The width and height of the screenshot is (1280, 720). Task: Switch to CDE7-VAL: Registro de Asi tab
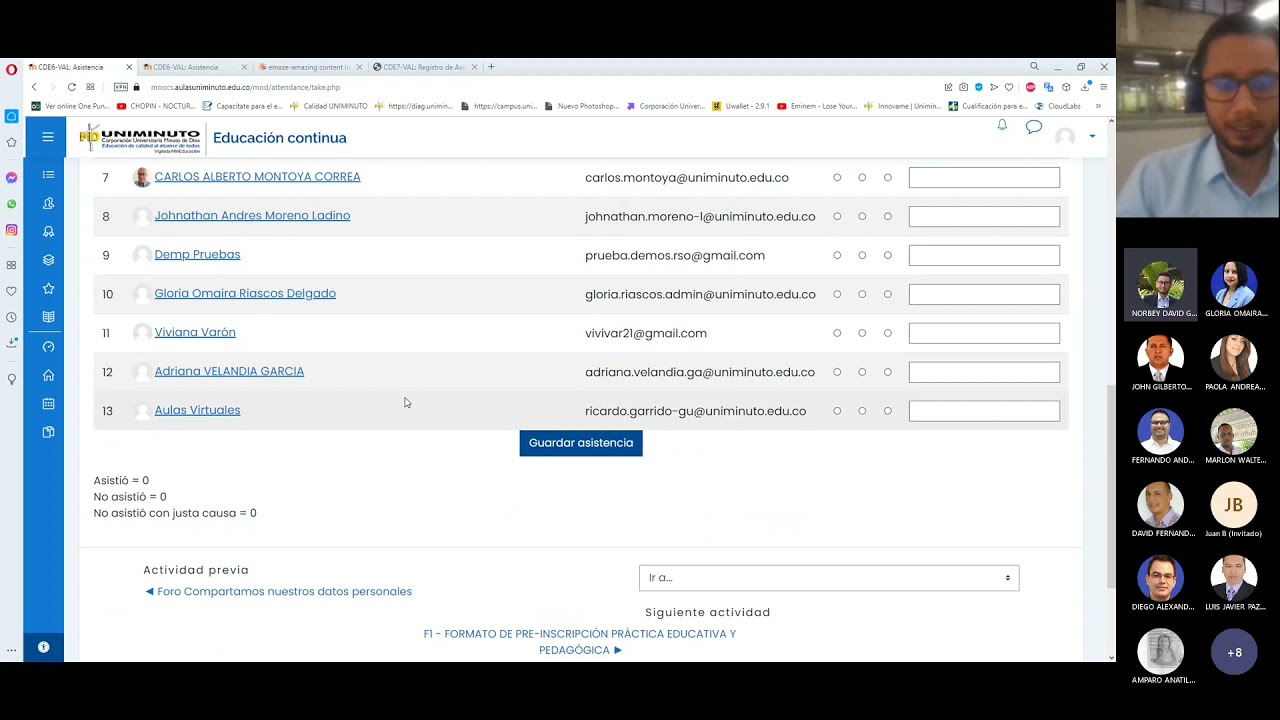(425, 67)
